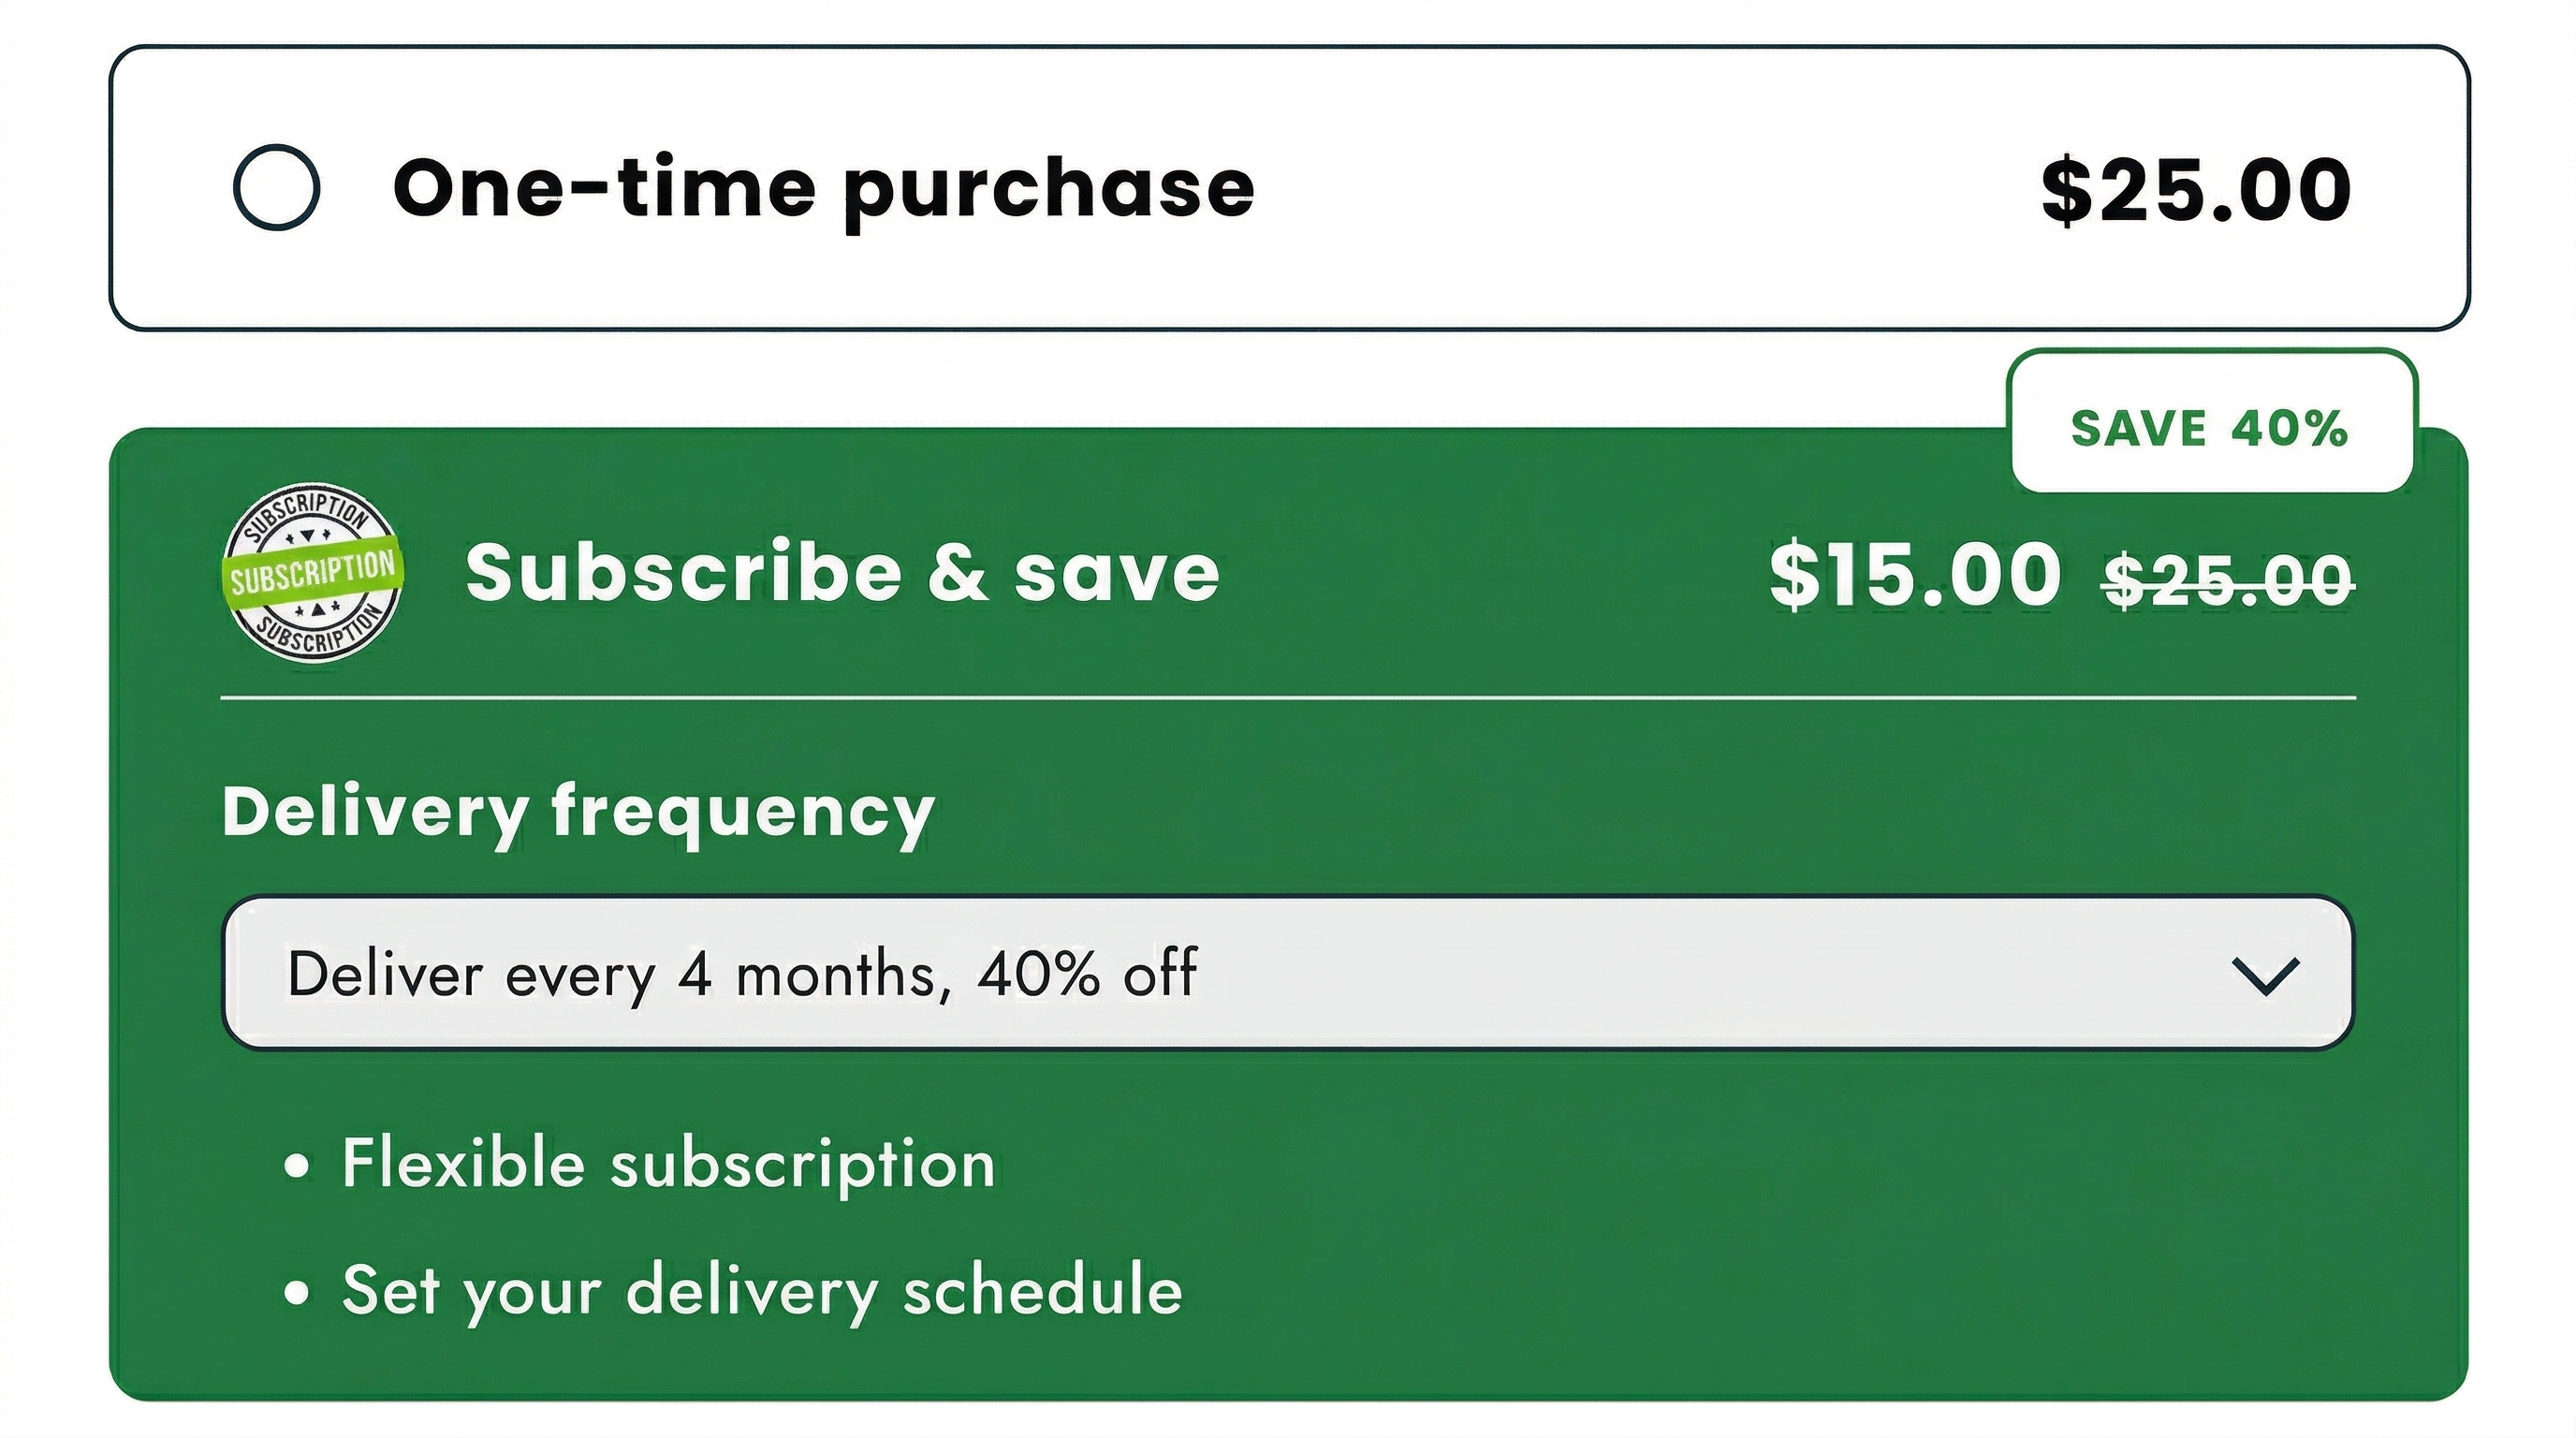Click the bullet point beside Flexible subscription

pyautogui.click(x=298, y=1163)
